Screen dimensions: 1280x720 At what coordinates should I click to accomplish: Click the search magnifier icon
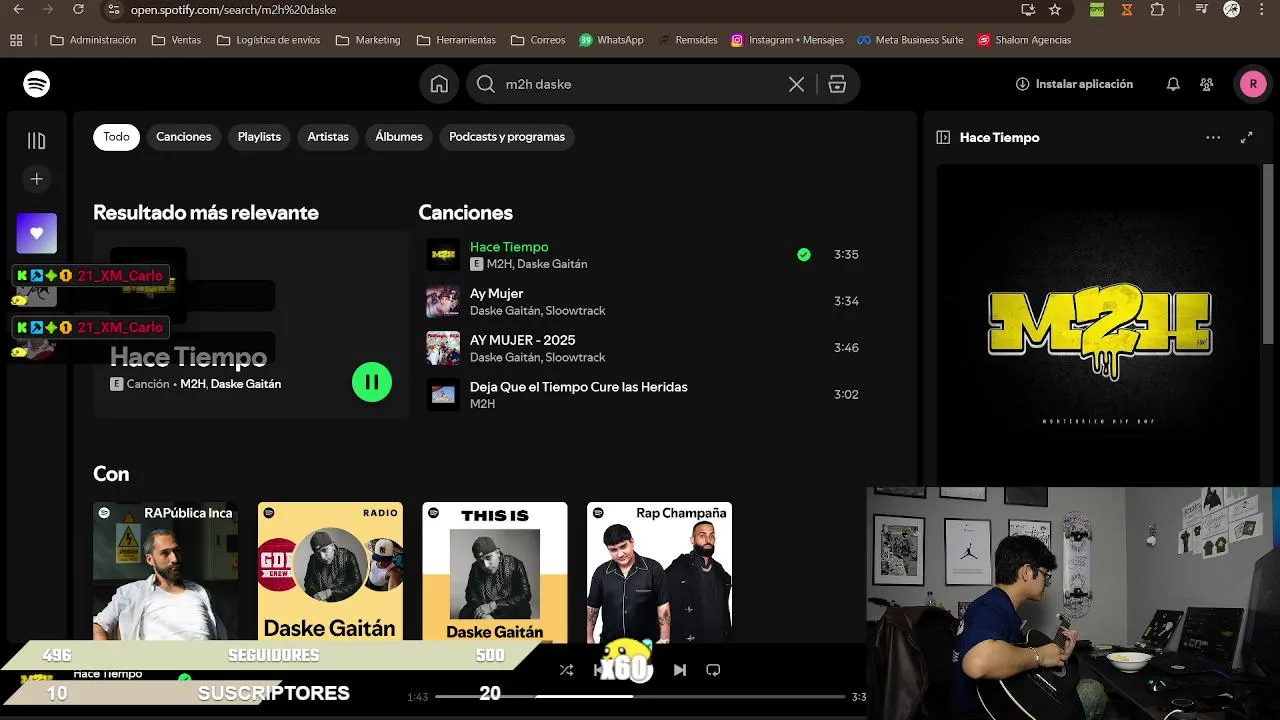tap(486, 85)
